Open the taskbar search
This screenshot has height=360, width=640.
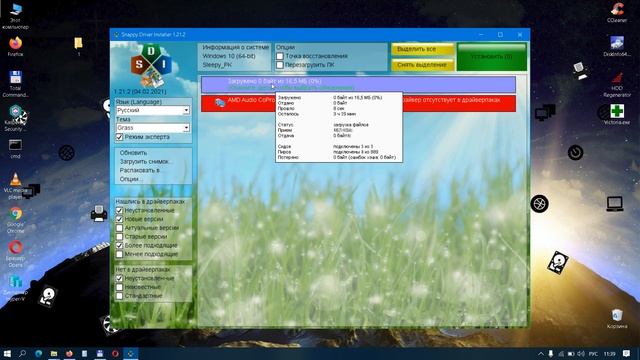point(22,353)
